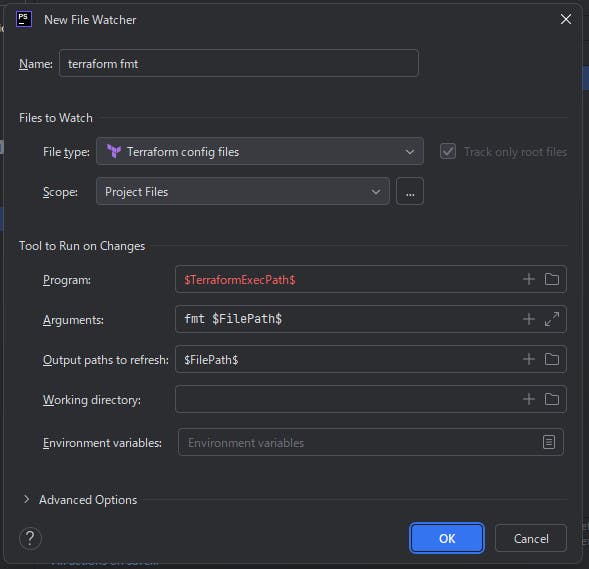Browse folder icon in Program field
Viewport: 589px width, 569px height.
click(x=551, y=279)
